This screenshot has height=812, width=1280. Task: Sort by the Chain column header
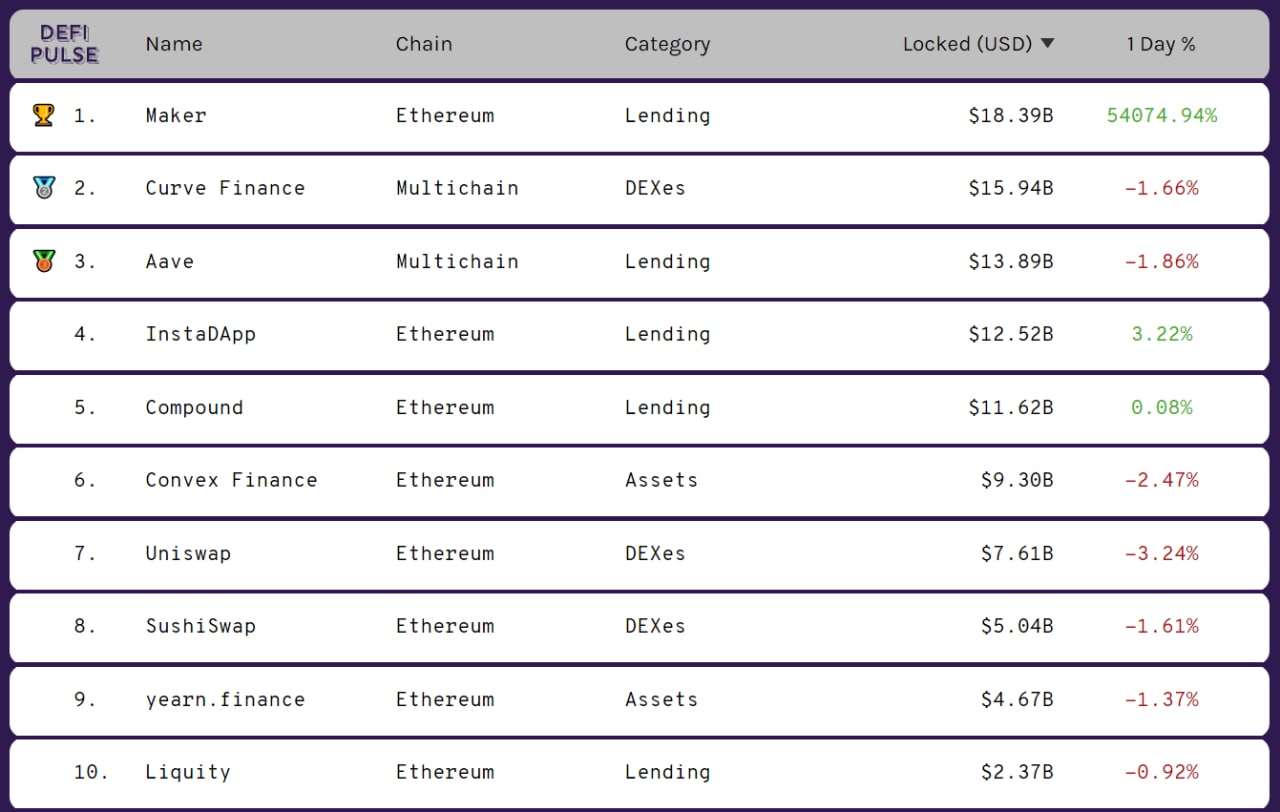[424, 44]
